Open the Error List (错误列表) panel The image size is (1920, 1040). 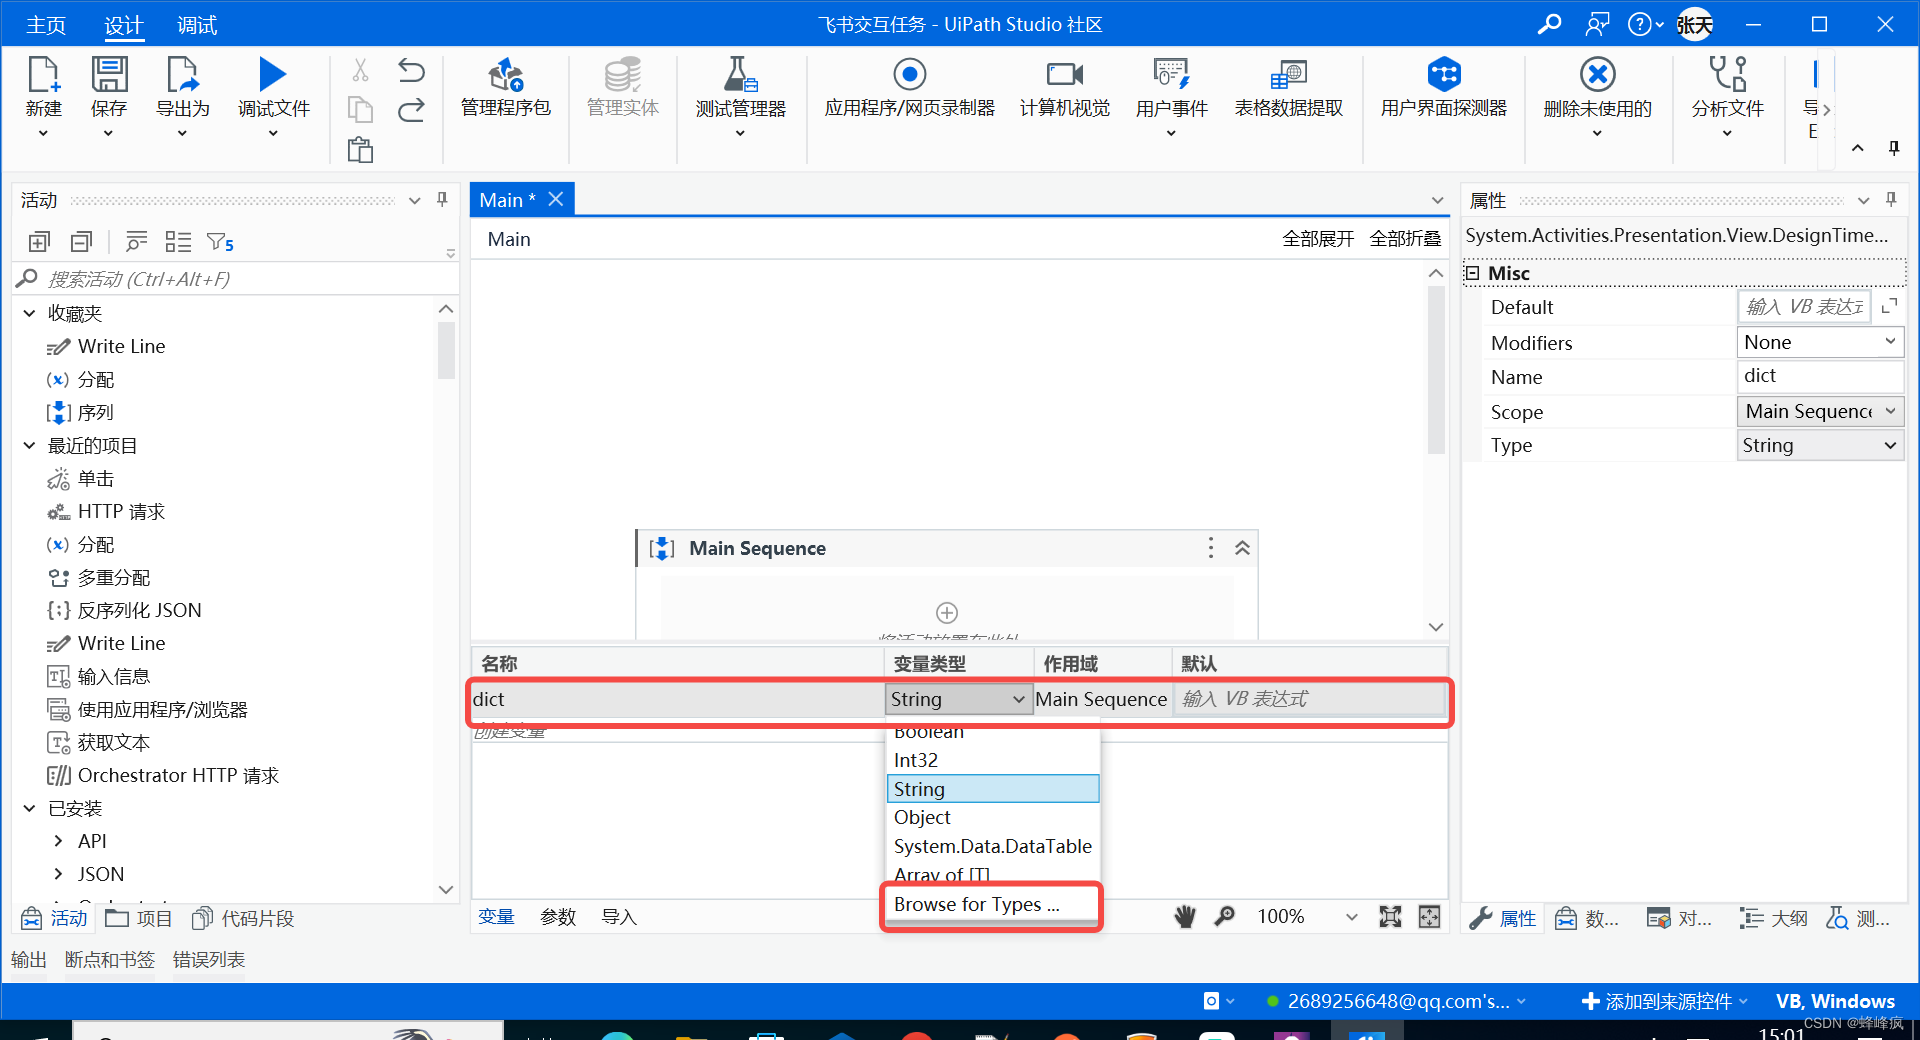(209, 959)
